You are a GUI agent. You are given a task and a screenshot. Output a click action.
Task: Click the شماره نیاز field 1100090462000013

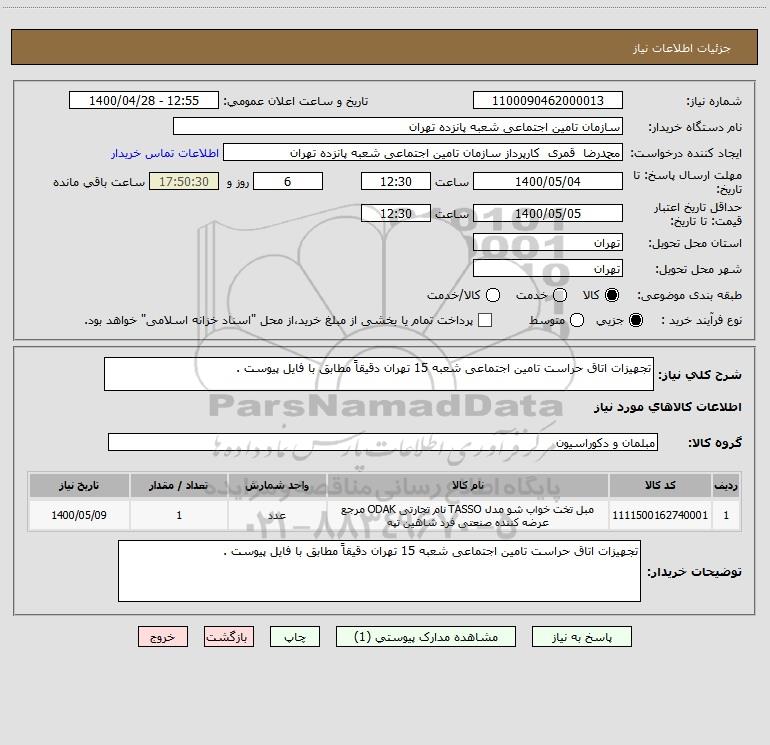pyautogui.click(x=548, y=101)
